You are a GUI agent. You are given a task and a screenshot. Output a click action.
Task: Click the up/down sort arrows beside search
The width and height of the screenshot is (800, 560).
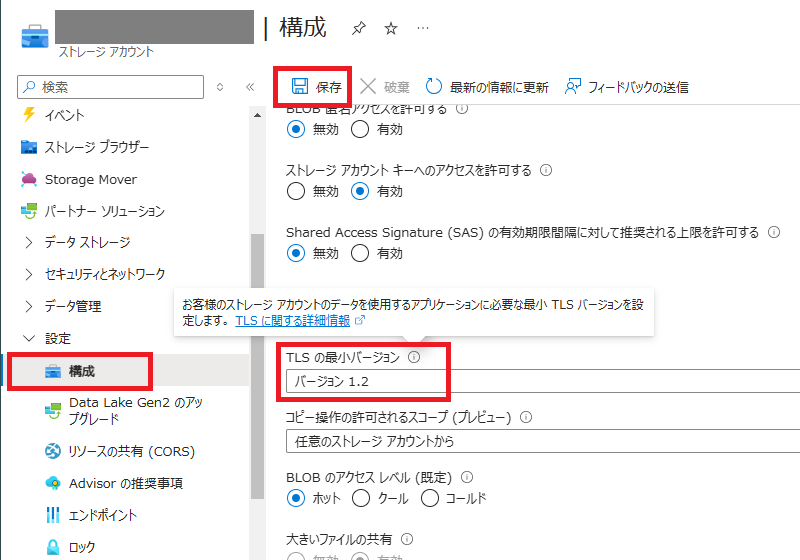[220, 87]
